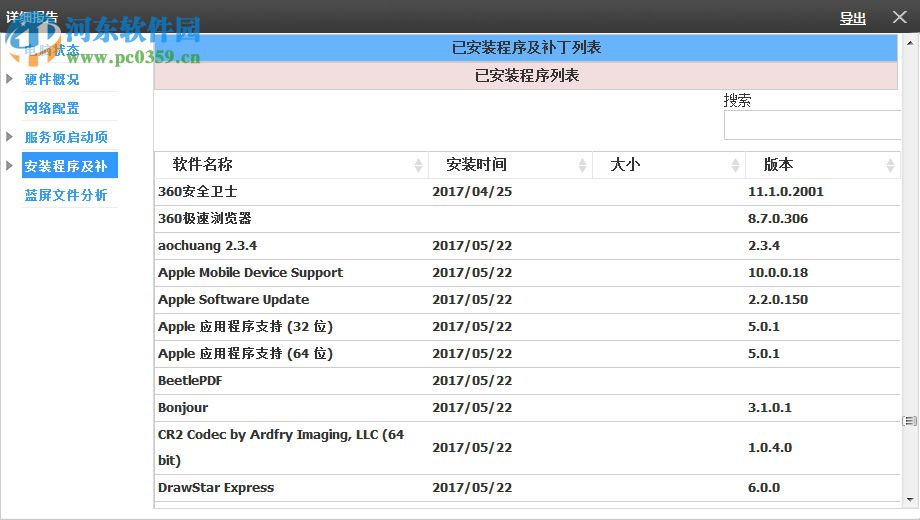Click version 1.0.4.0
Image resolution: width=920 pixels, height=520 pixels.
tap(769, 448)
